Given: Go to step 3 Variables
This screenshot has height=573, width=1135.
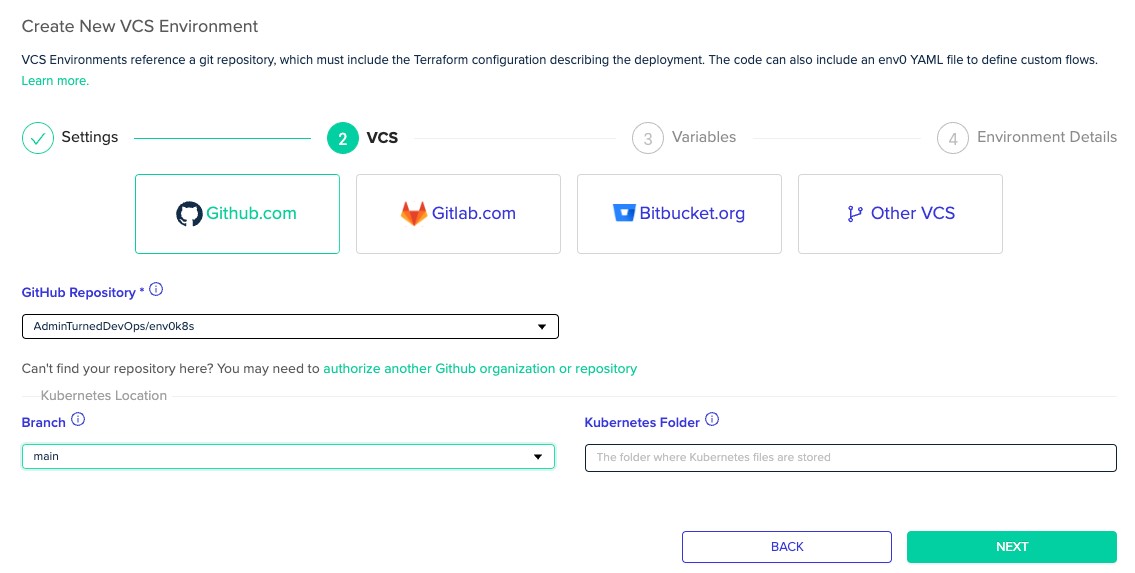Looking at the screenshot, I should (x=684, y=137).
